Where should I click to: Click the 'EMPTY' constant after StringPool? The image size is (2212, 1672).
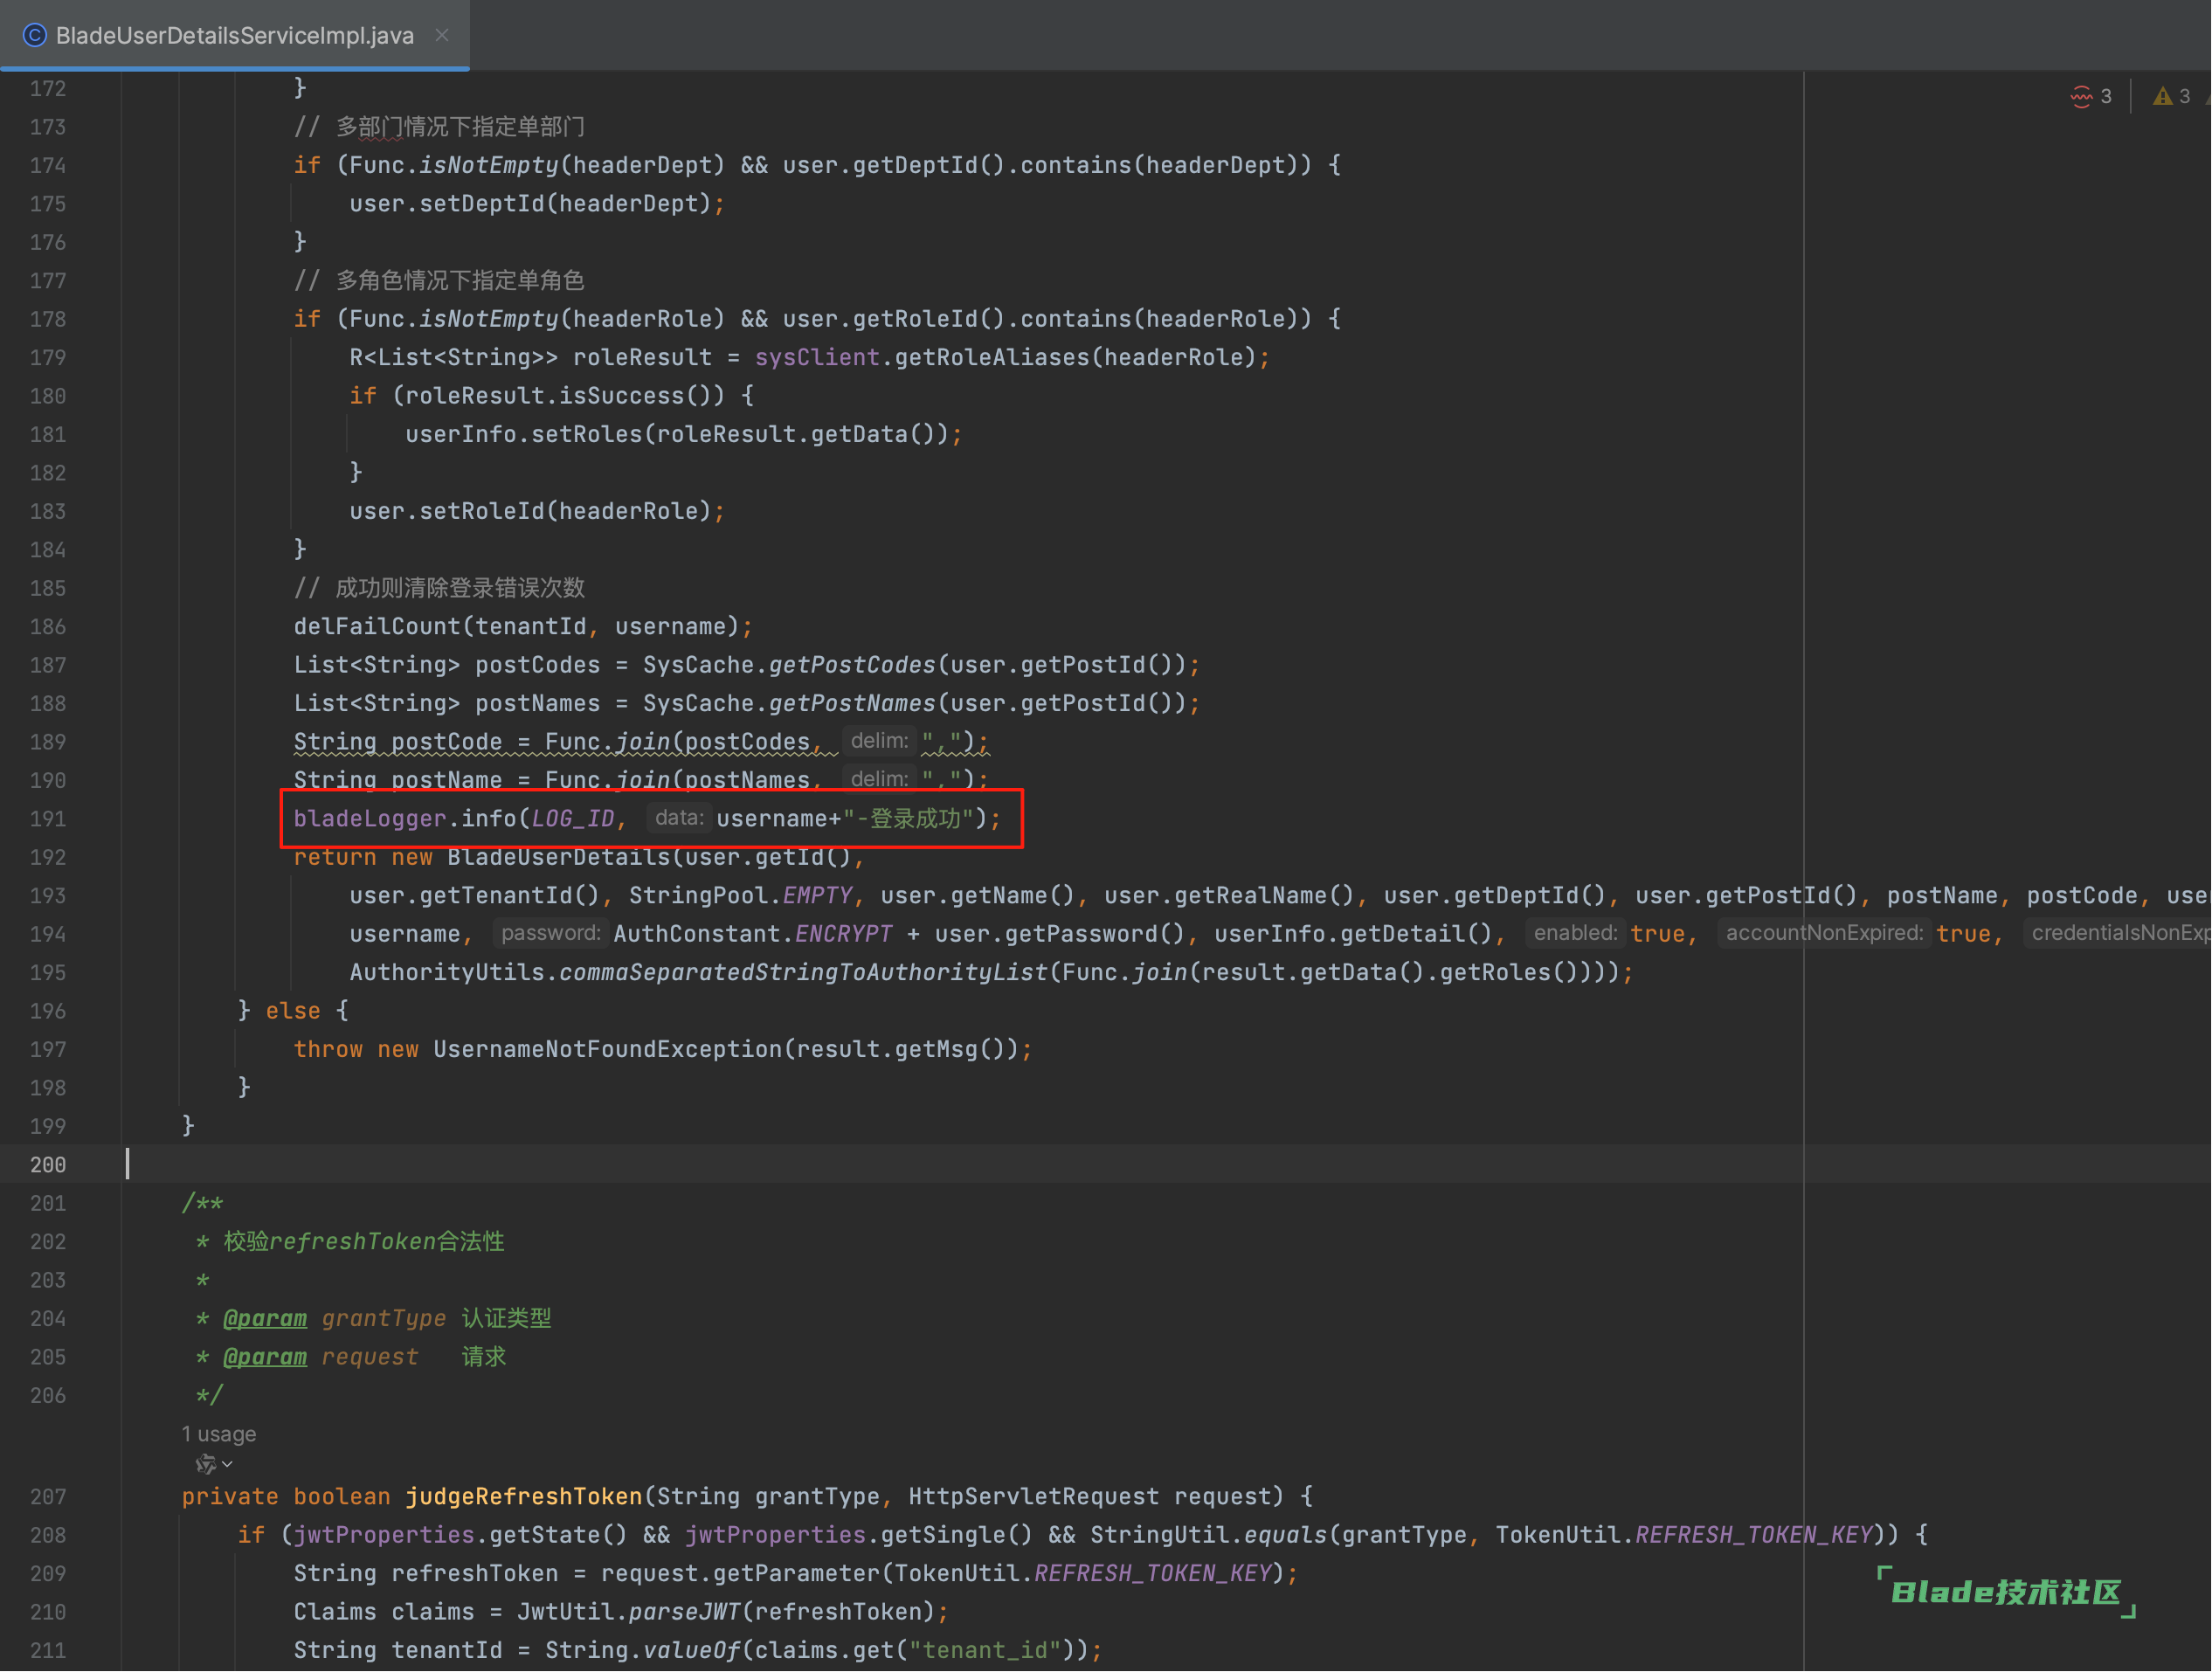817,895
